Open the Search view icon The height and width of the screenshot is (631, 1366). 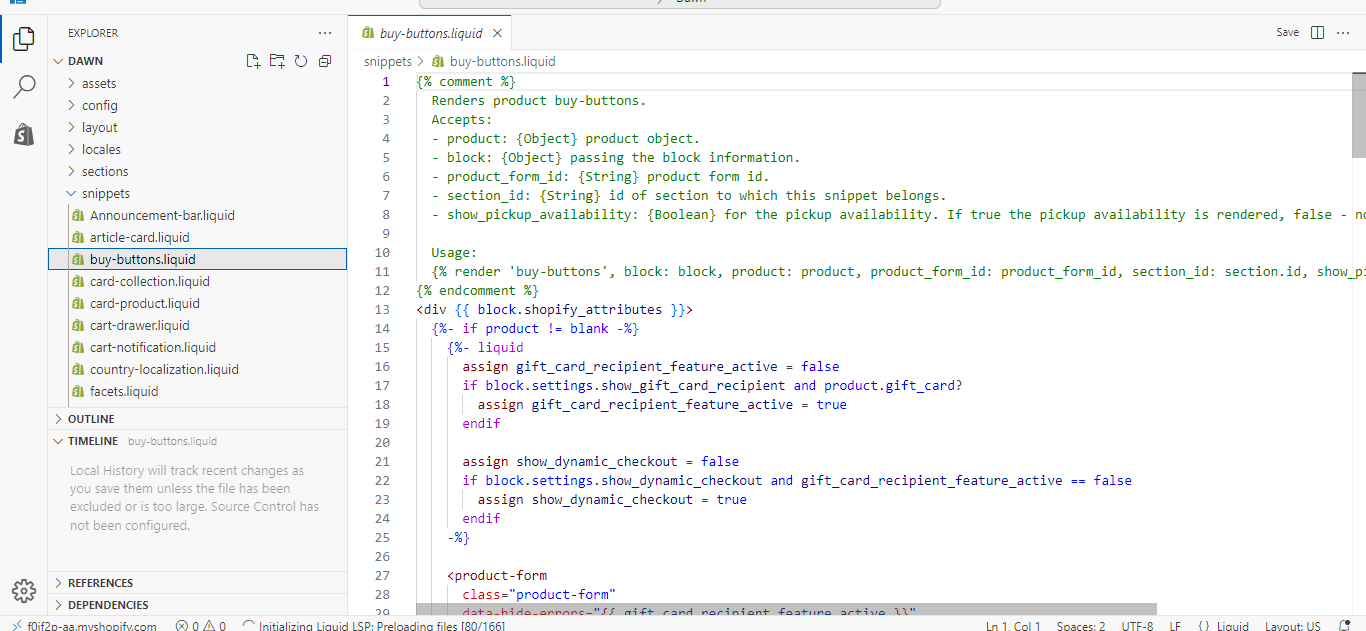24,87
